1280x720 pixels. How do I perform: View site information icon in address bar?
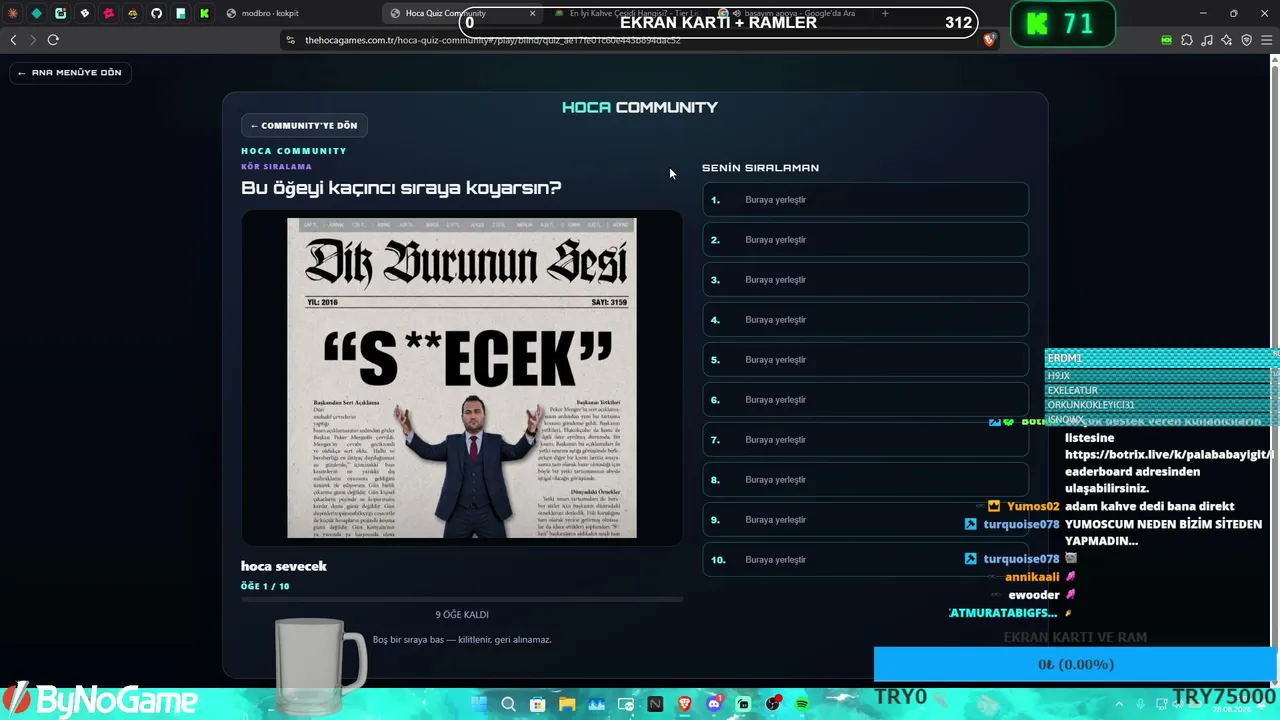(291, 40)
